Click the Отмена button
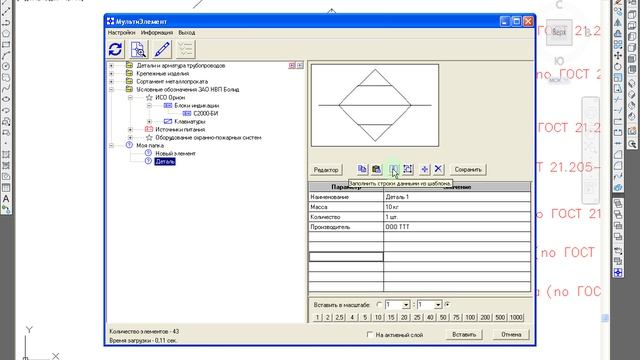This screenshot has width=640, height=360. [511, 334]
